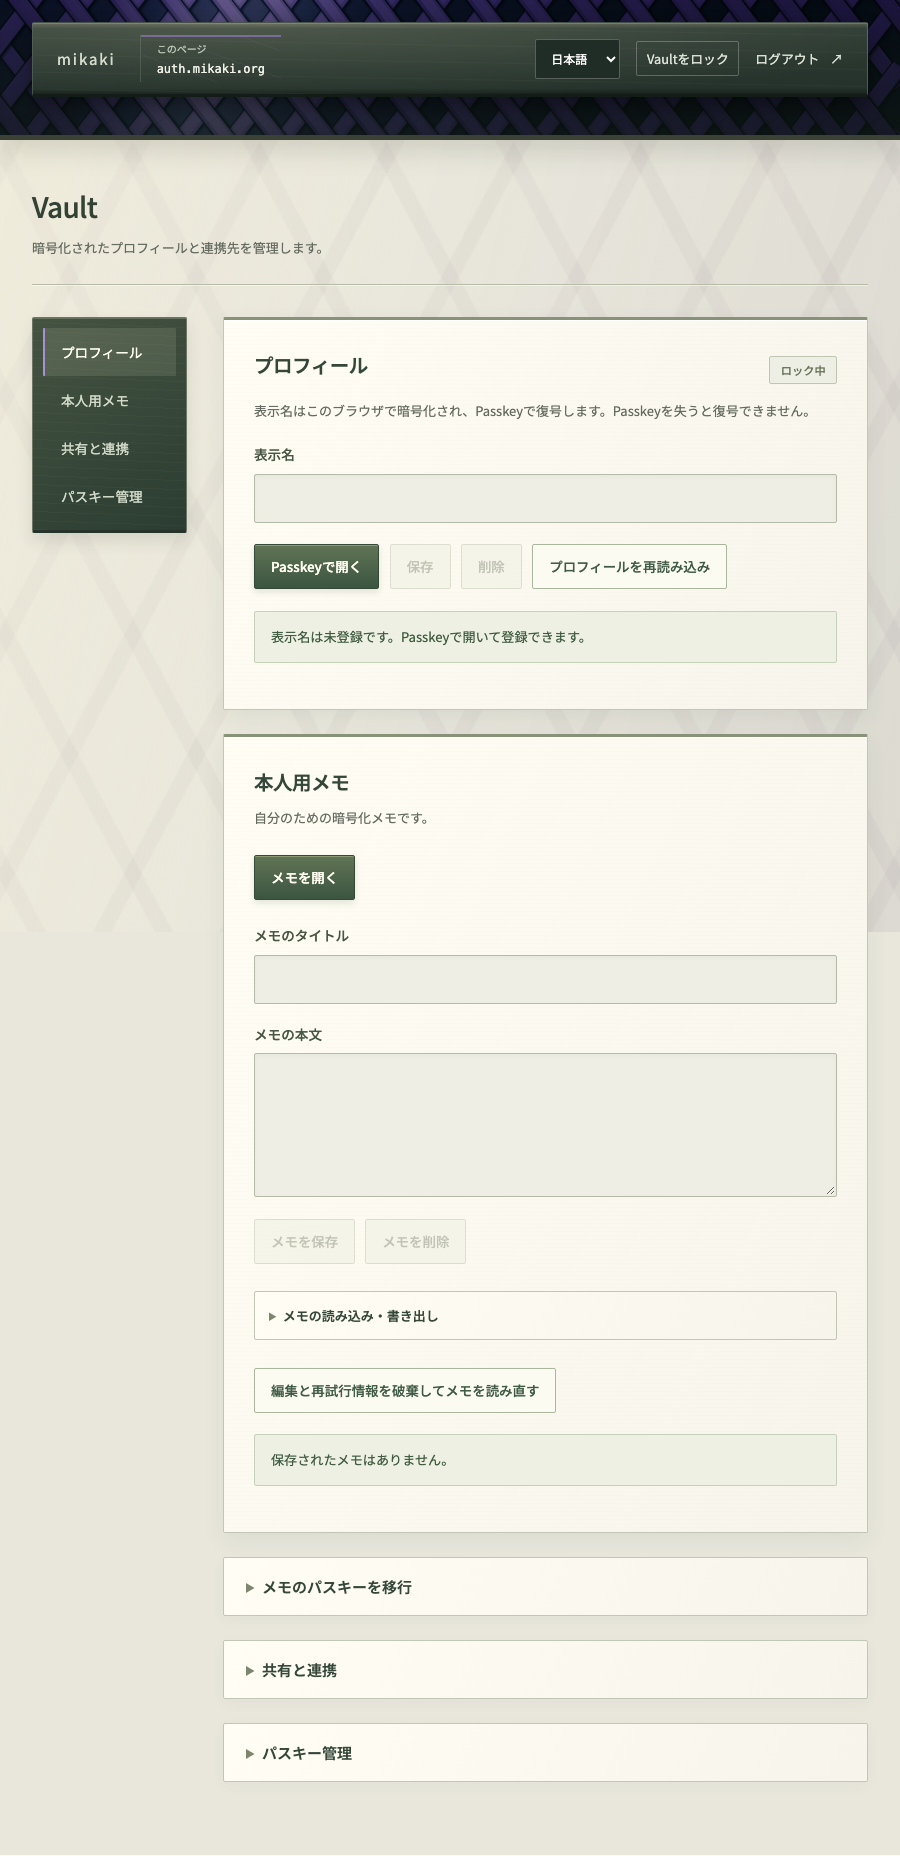Focus the メモのタイトル input field

(x=545, y=979)
